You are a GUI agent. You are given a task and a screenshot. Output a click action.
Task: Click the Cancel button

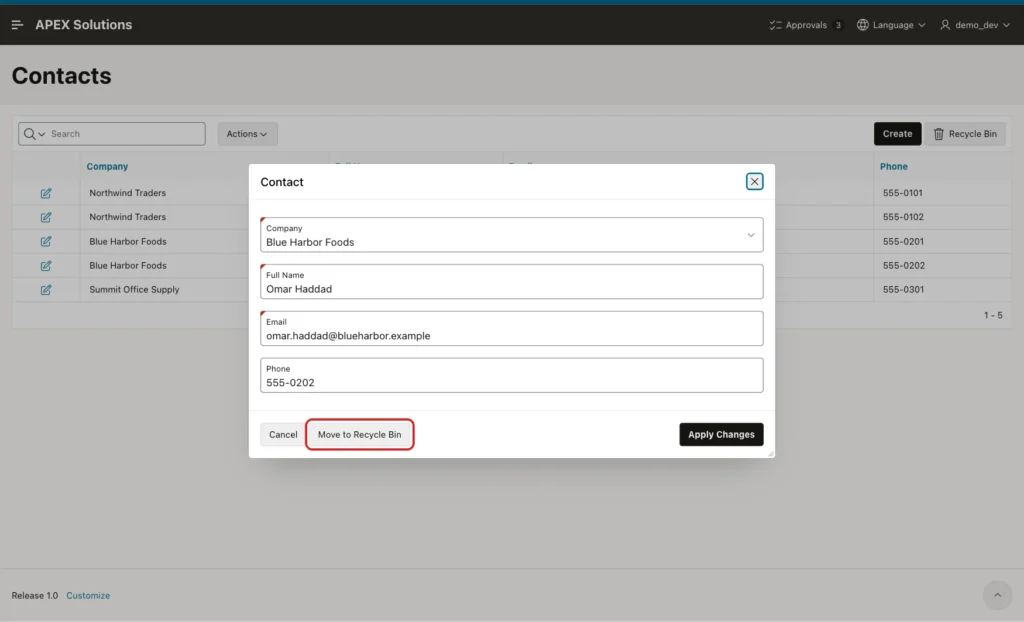point(283,434)
